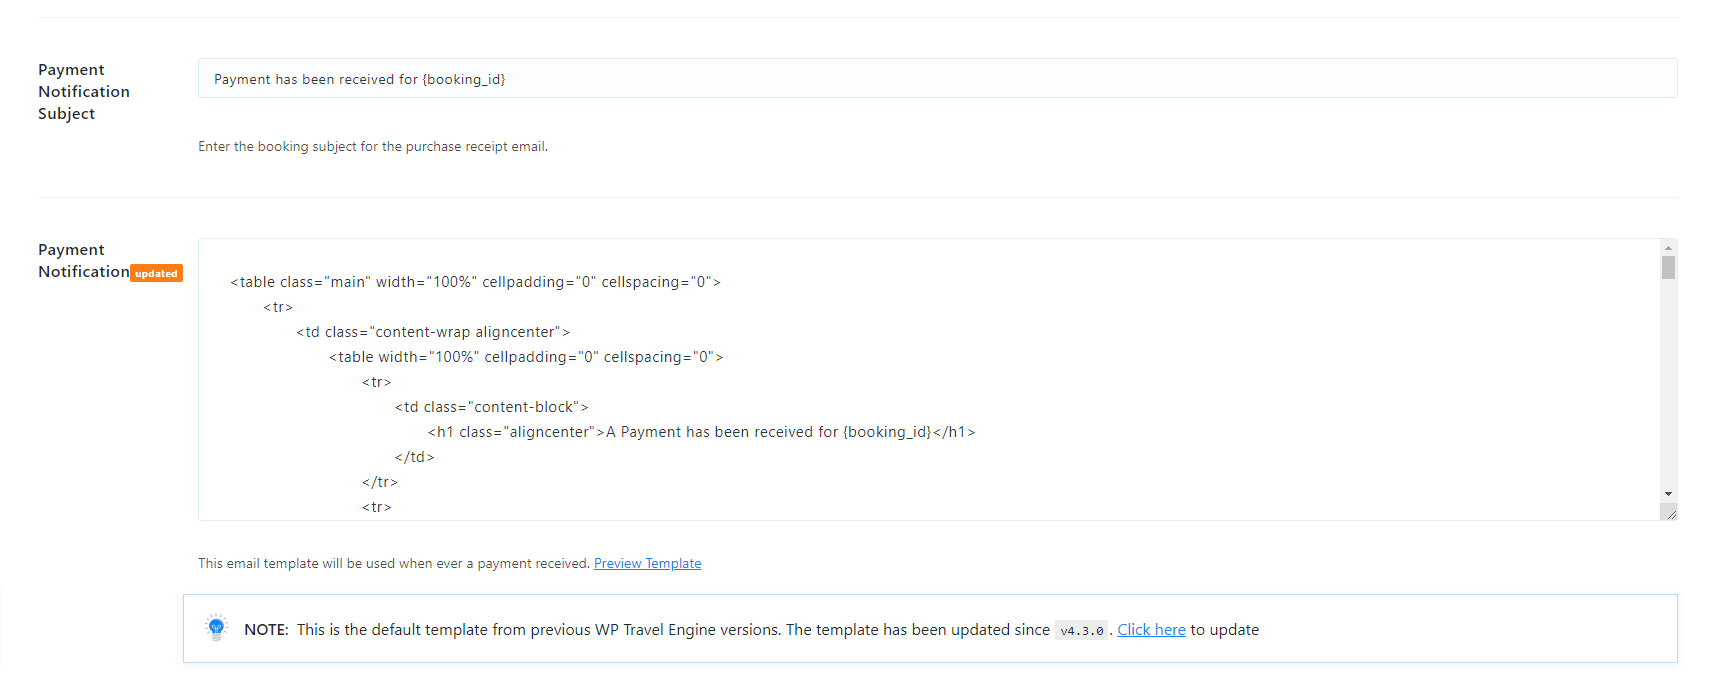Viewport: 1711px width, 690px height.
Task: Click the 'Click here' update link
Action: [1151, 629]
